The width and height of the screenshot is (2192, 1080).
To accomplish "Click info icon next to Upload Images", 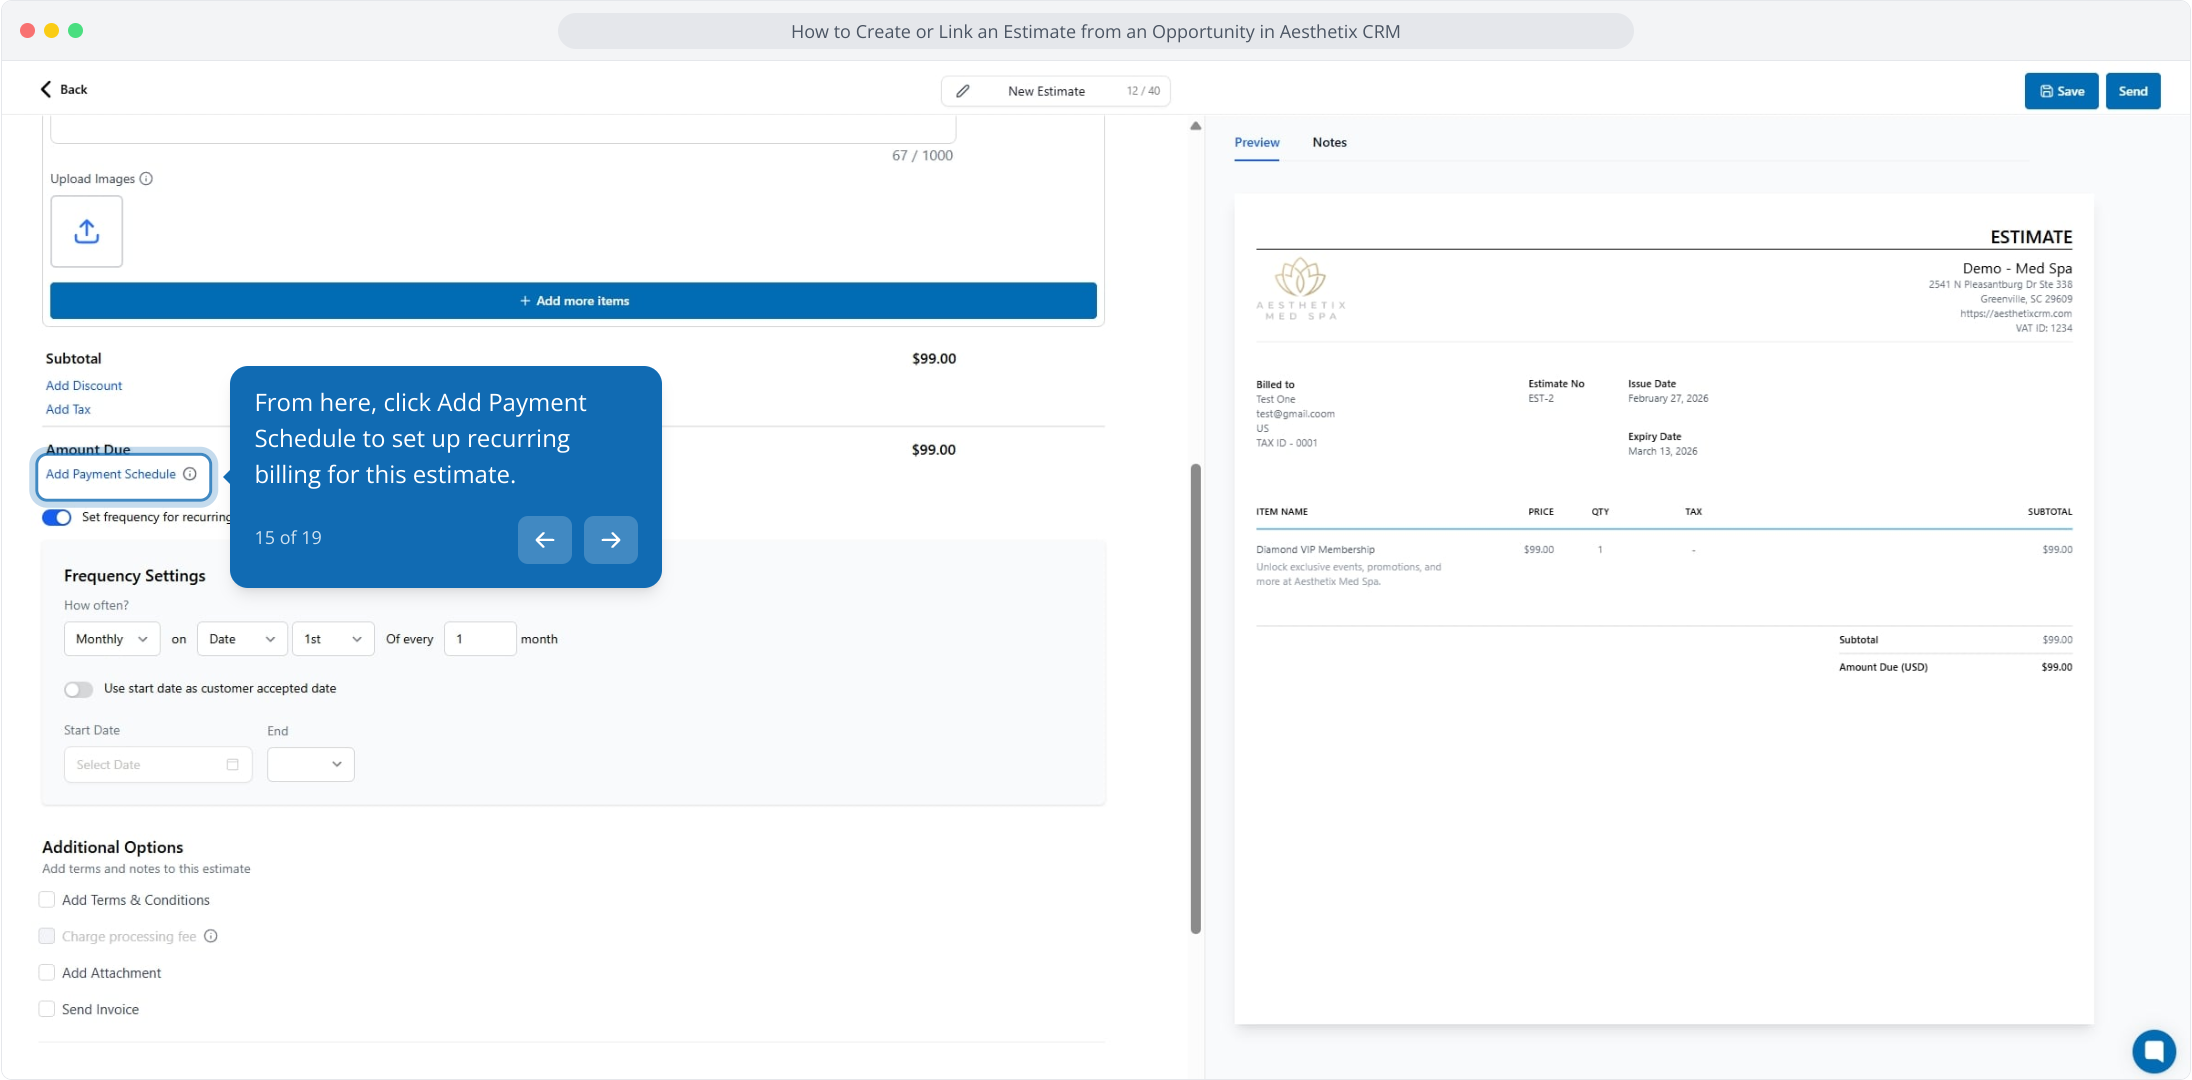I will click(146, 179).
